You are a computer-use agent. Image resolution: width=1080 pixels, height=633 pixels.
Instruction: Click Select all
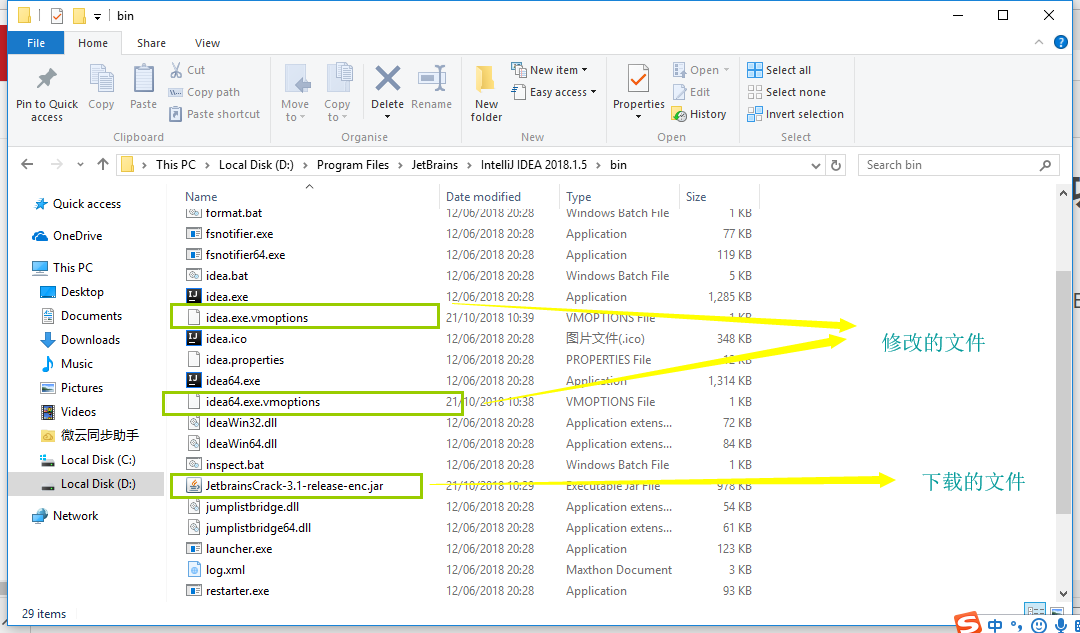click(x=779, y=70)
